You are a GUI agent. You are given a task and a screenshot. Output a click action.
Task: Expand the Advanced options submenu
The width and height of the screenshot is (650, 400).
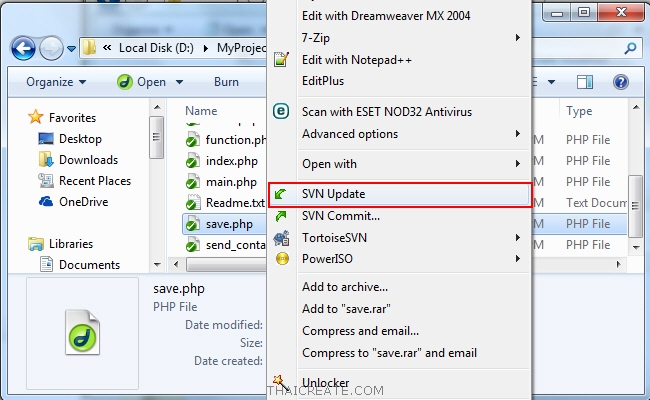tap(518, 133)
